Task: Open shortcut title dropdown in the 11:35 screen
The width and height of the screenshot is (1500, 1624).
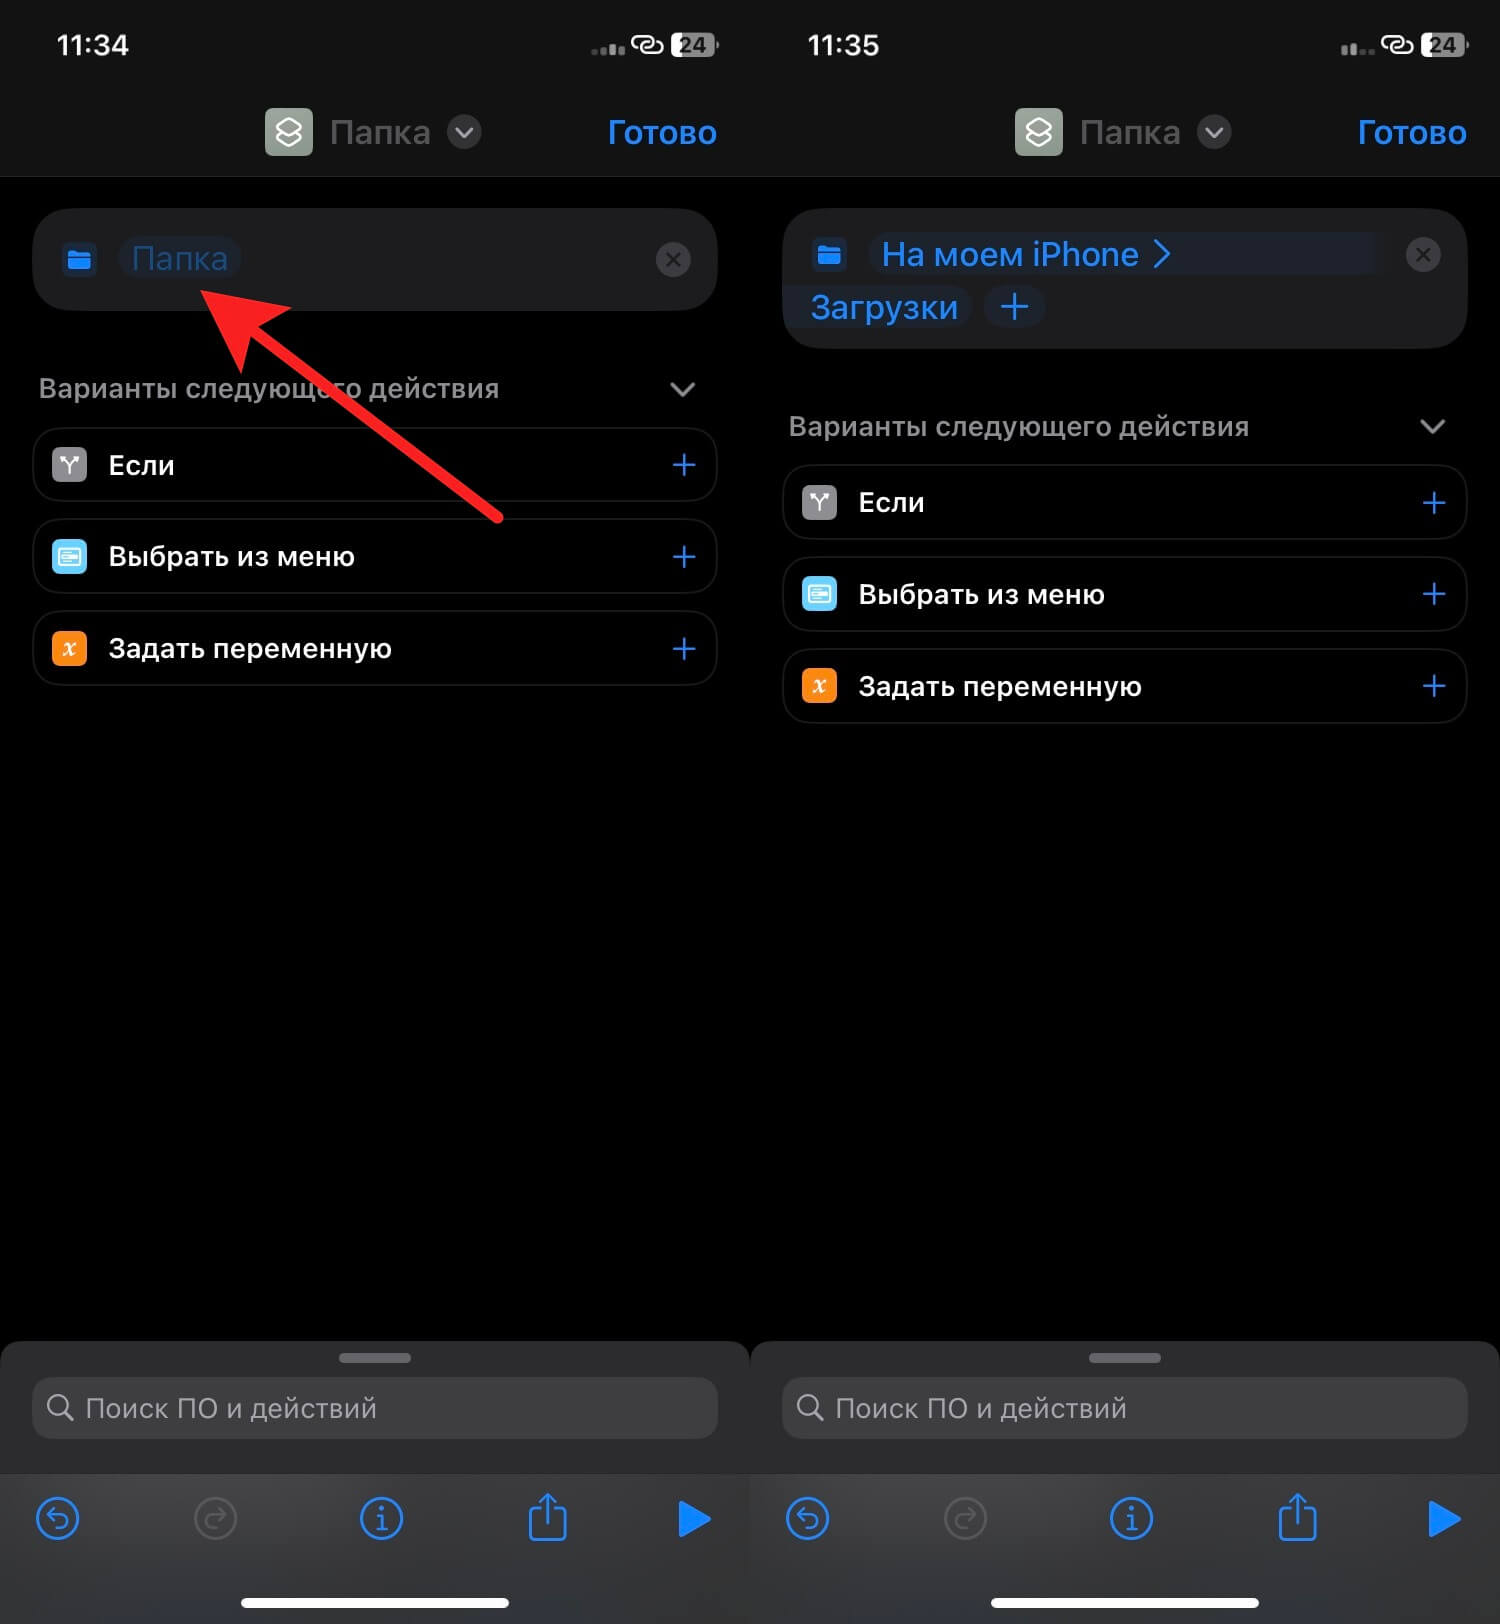Action: (1214, 132)
